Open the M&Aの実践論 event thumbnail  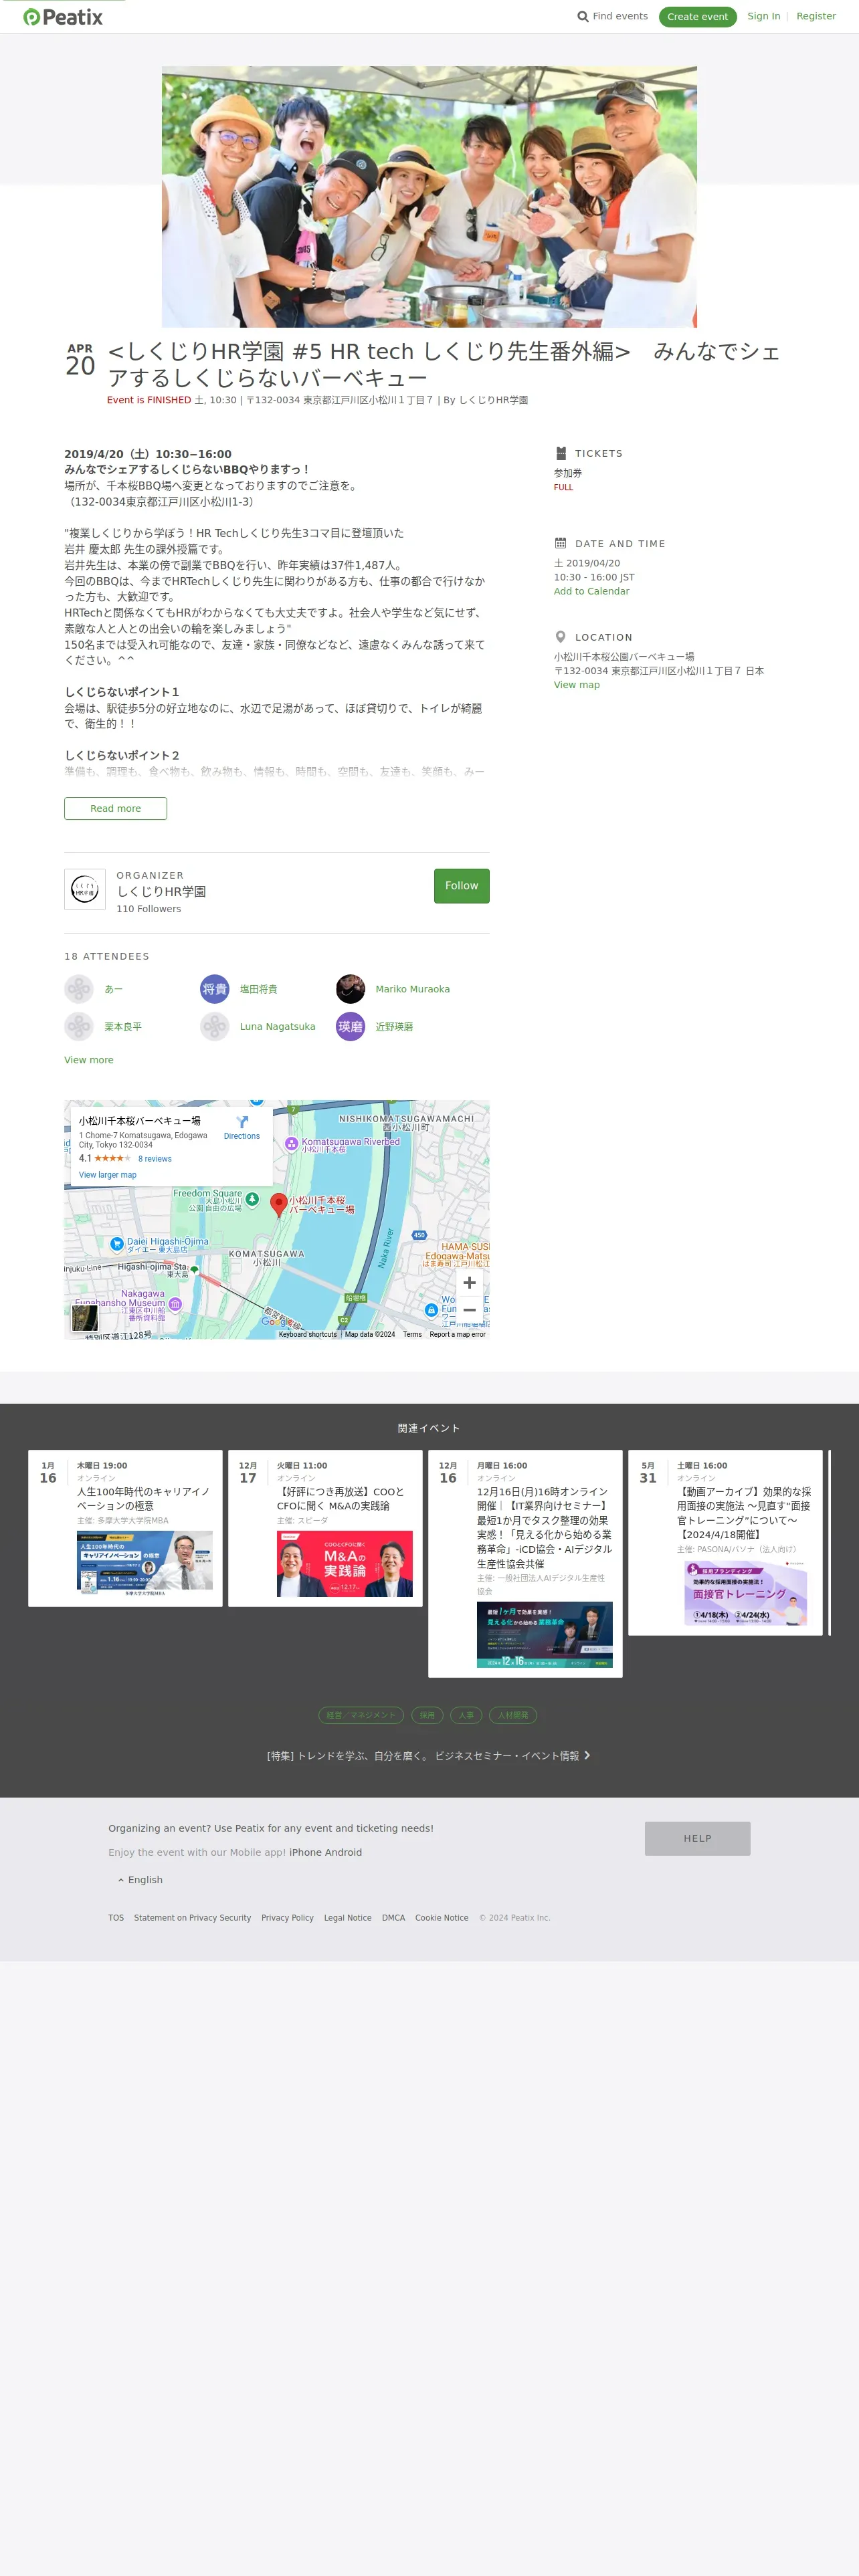(345, 1564)
